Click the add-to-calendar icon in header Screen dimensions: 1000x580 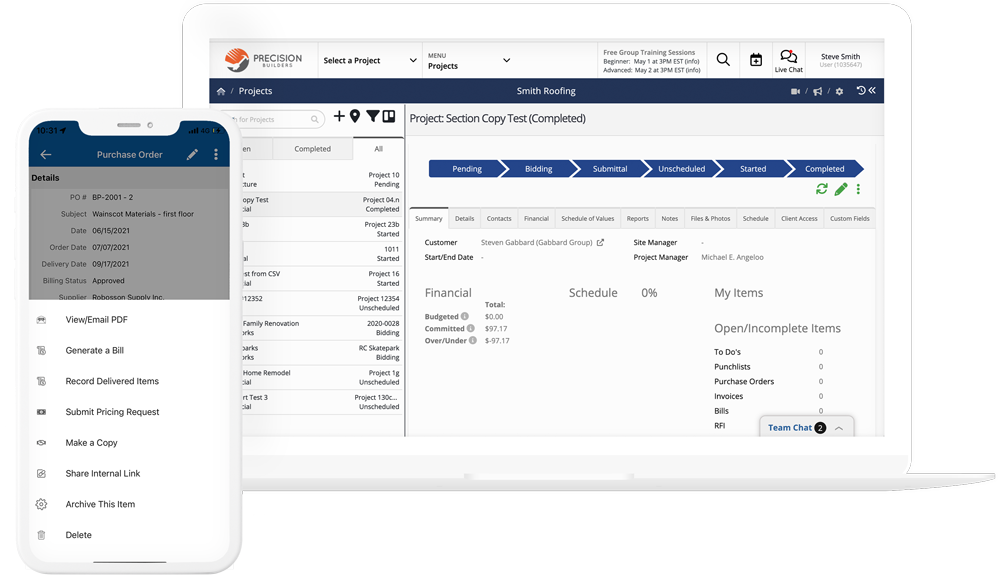pyautogui.click(x=756, y=60)
